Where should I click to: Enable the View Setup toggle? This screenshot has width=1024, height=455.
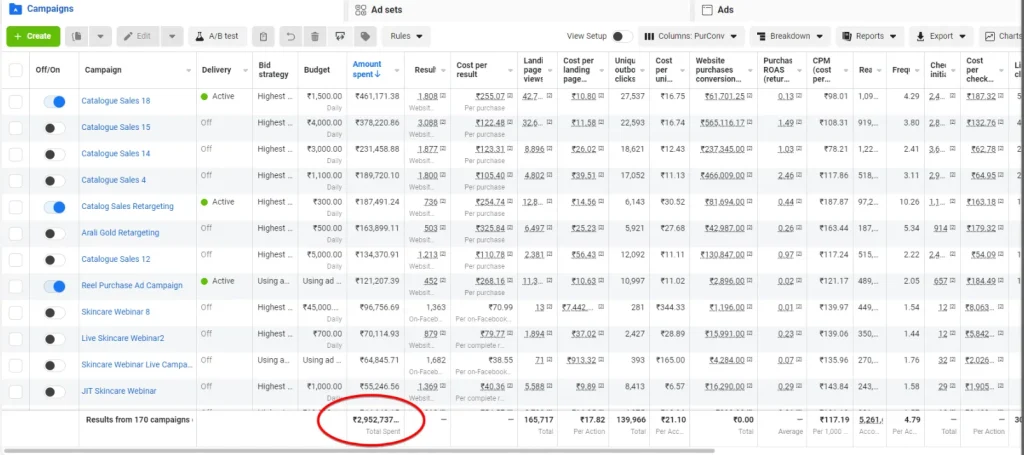click(x=622, y=36)
